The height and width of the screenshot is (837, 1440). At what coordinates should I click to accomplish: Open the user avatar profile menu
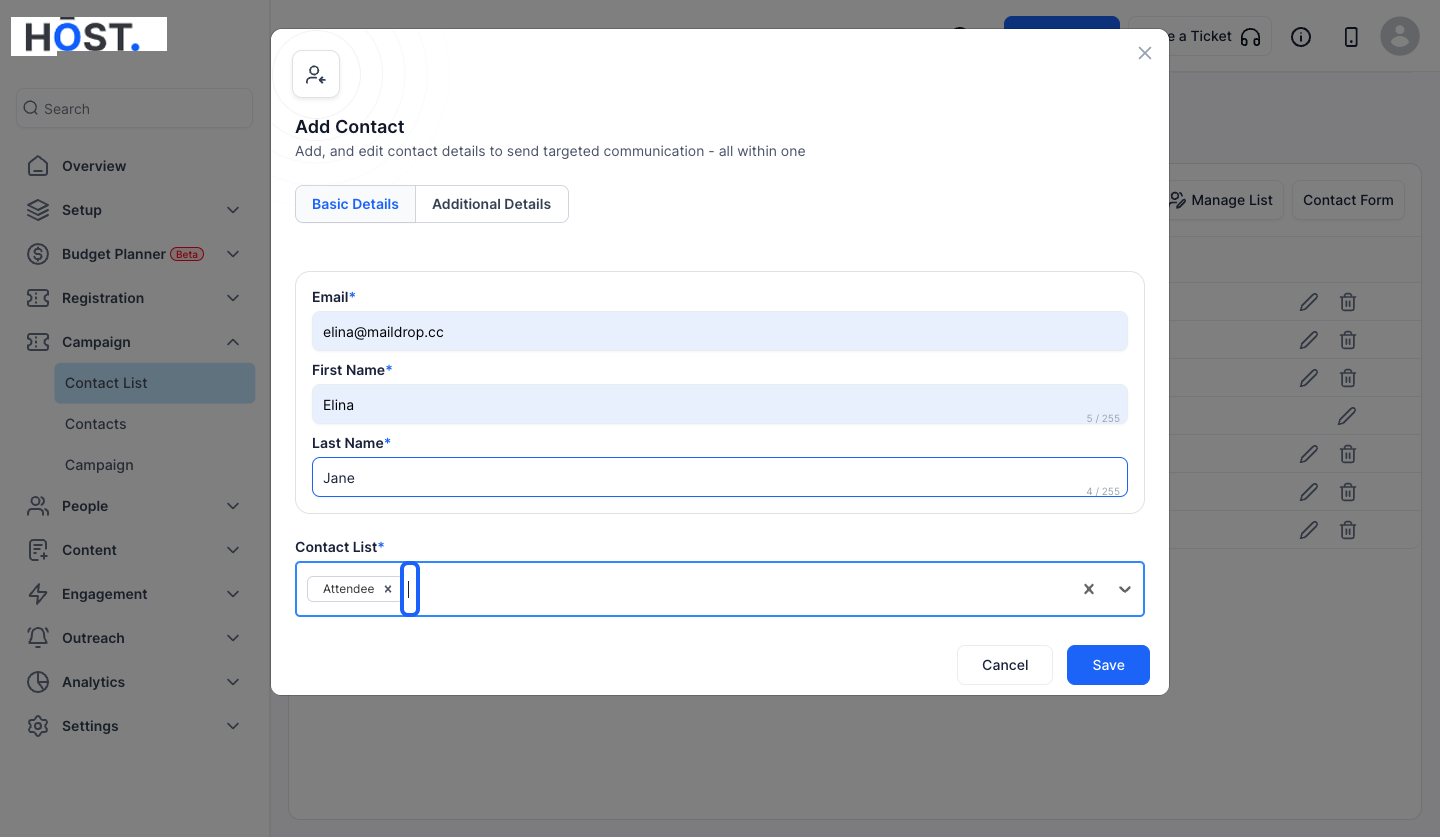1400,36
